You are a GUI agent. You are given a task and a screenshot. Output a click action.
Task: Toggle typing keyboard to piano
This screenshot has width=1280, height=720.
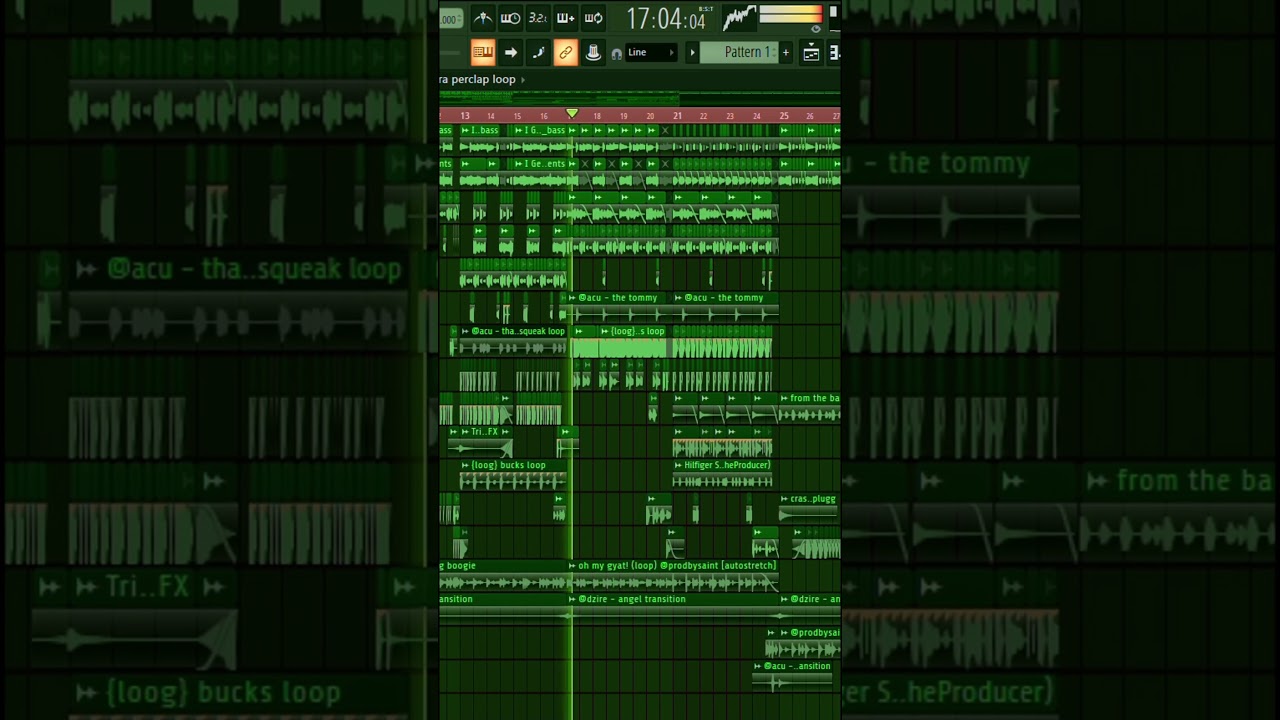[483, 52]
